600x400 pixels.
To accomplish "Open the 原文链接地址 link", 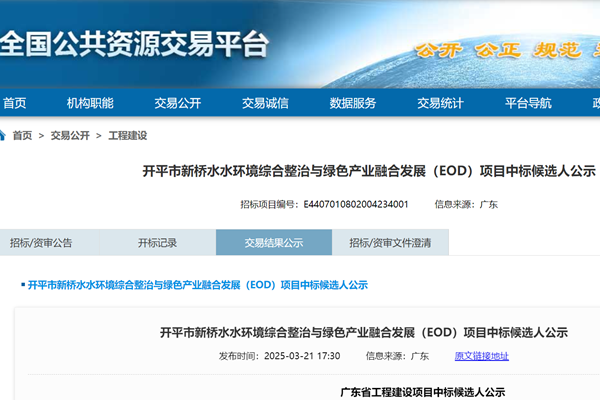I will tap(481, 355).
